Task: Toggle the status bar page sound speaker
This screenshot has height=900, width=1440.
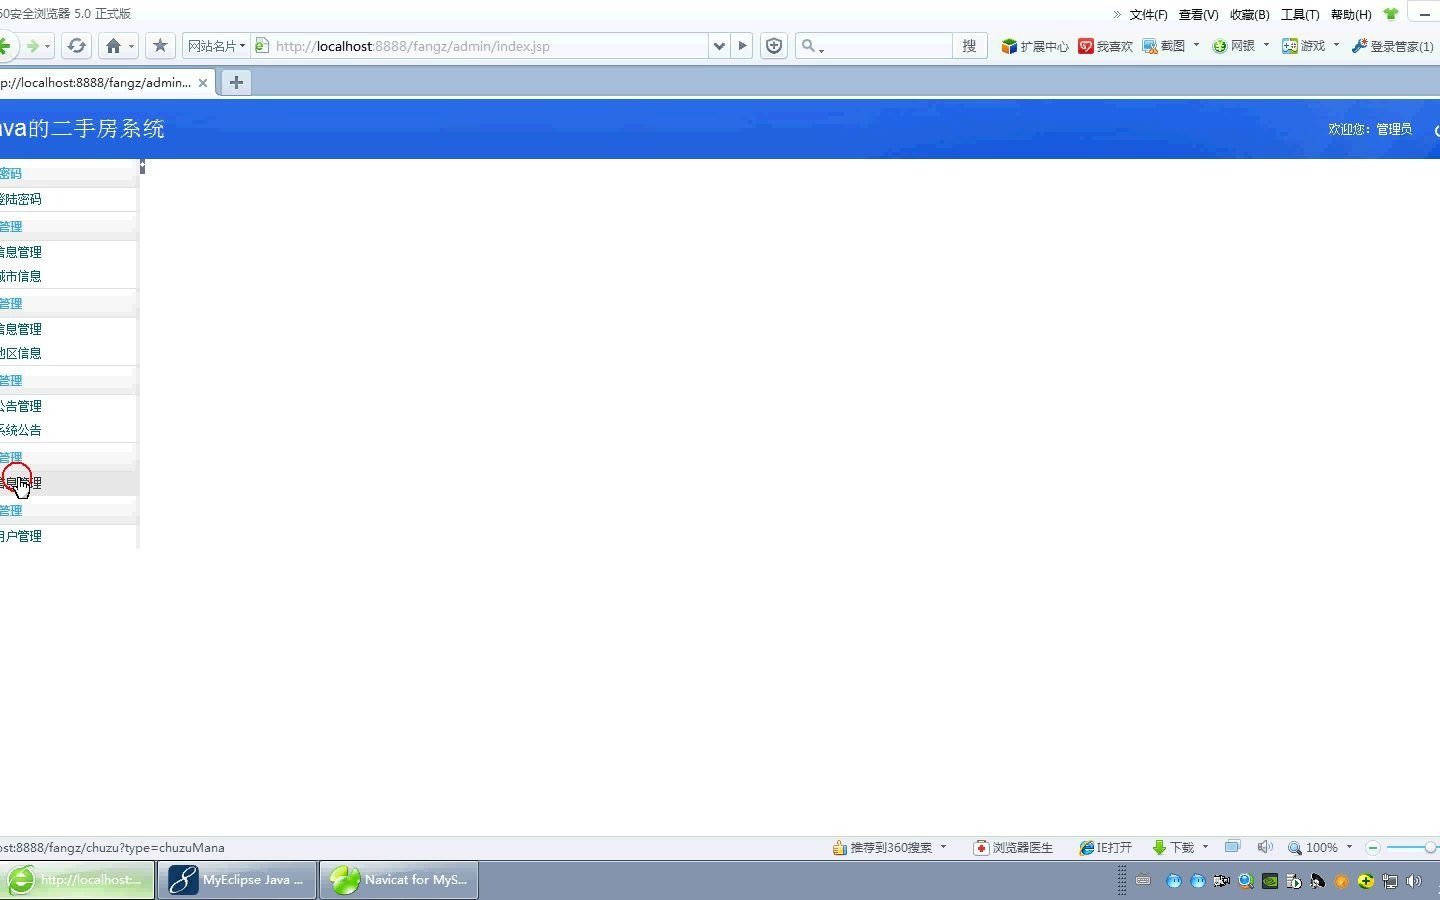Action: click(1265, 847)
